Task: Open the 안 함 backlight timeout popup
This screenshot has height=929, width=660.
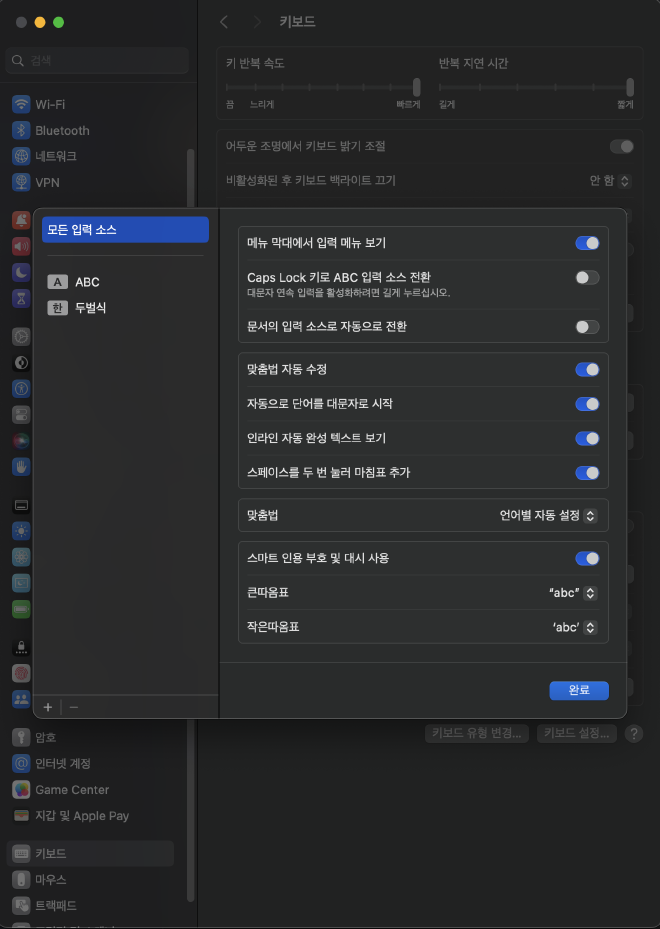Action: point(610,181)
